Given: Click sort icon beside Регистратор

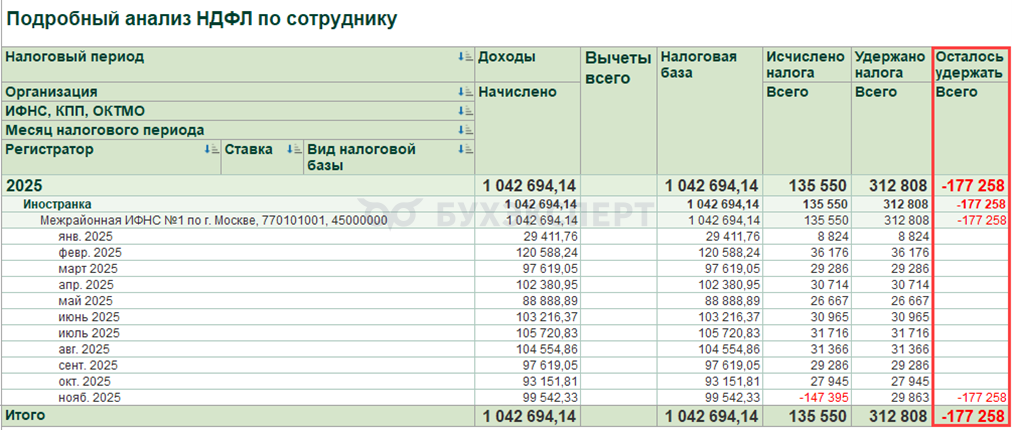Looking at the screenshot, I should tap(211, 149).
